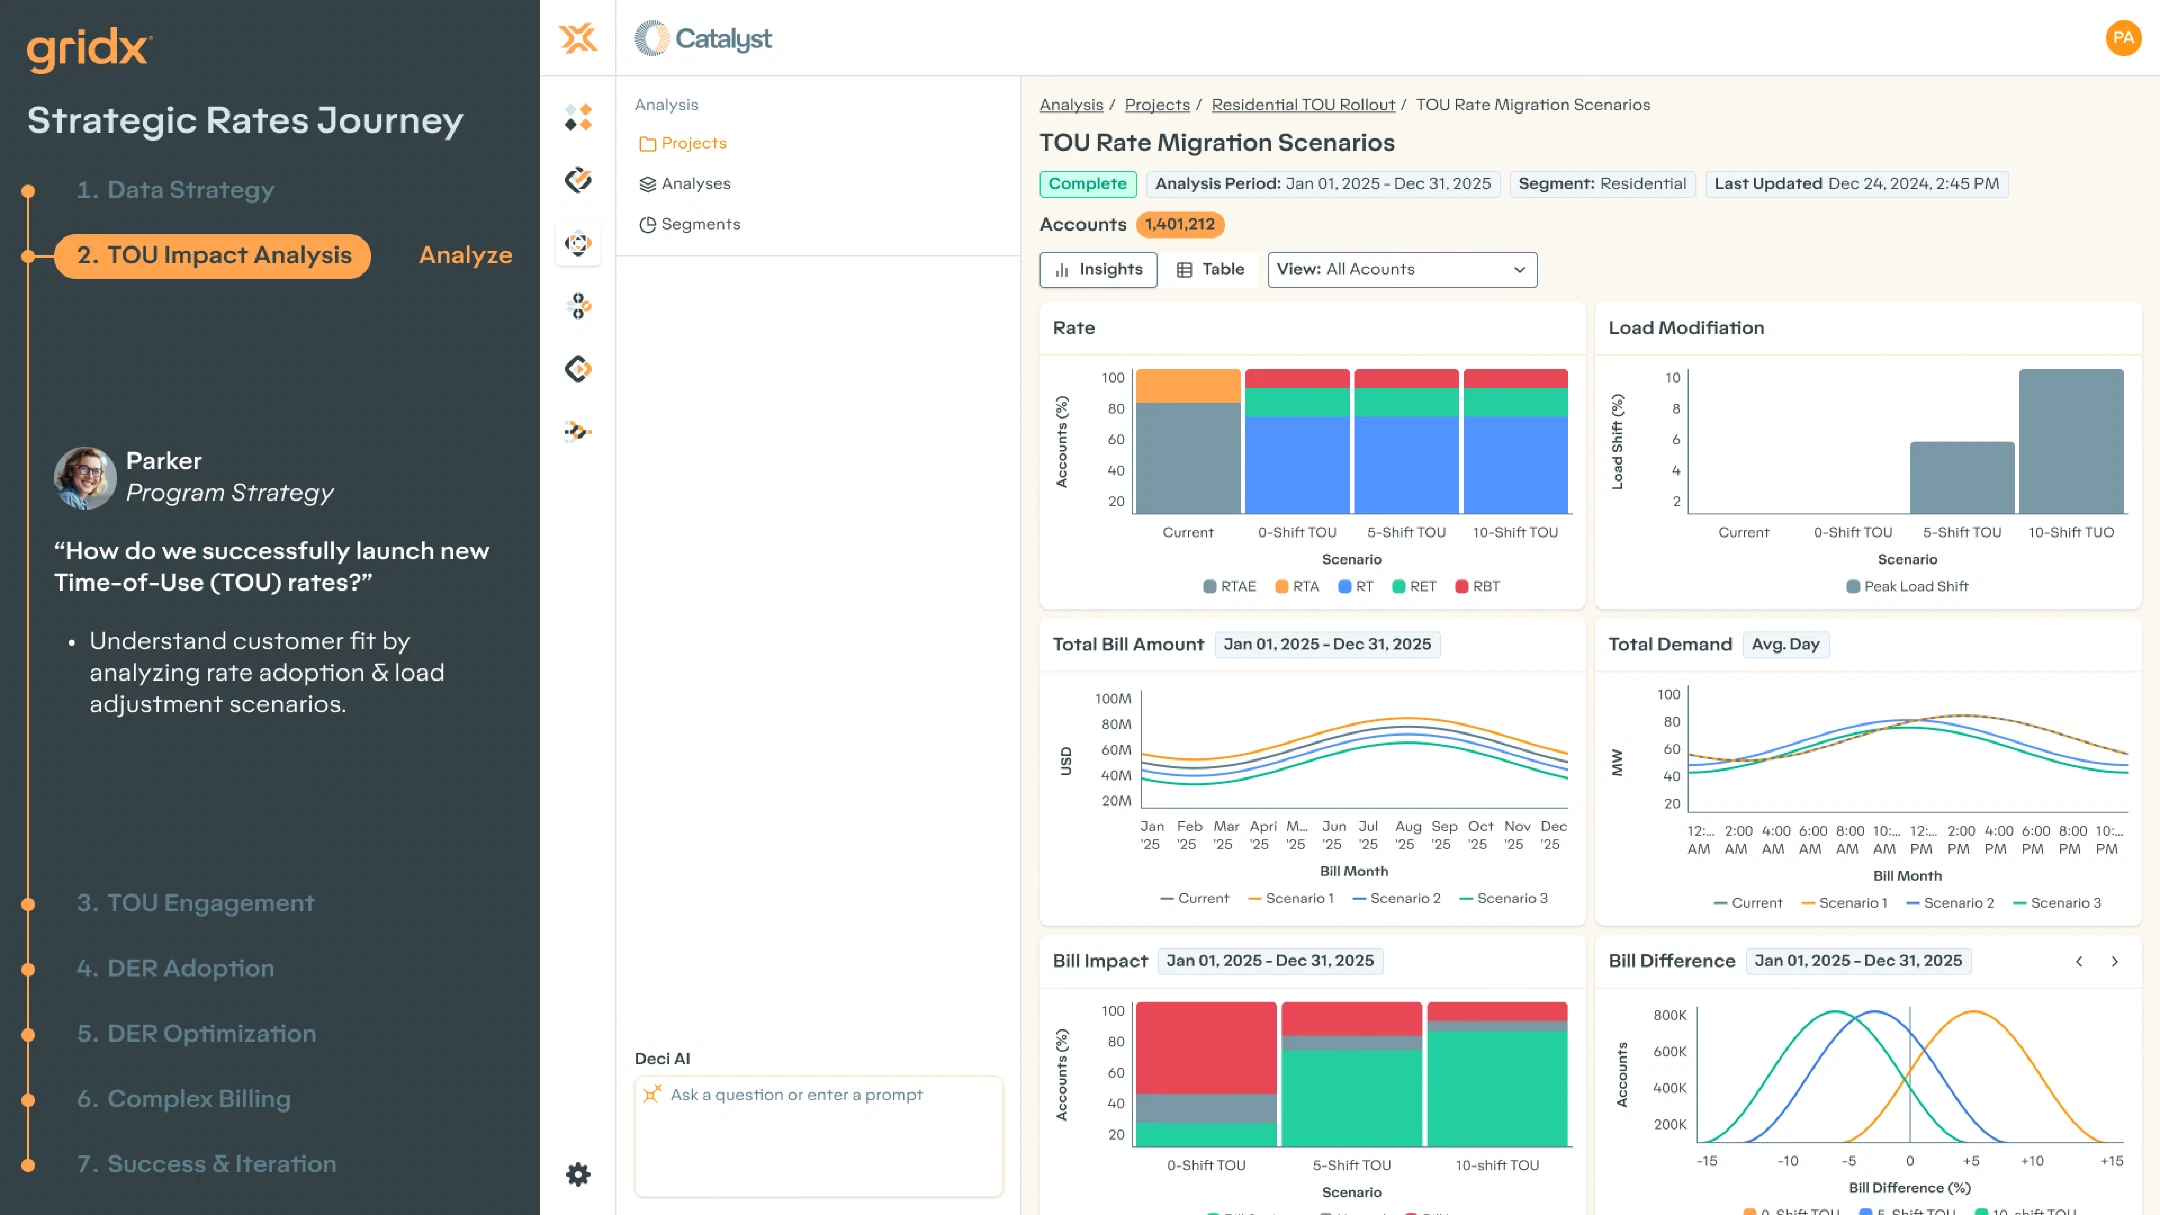Open Total Demand Avg. Day selector
The width and height of the screenshot is (2160, 1215).
1785,644
